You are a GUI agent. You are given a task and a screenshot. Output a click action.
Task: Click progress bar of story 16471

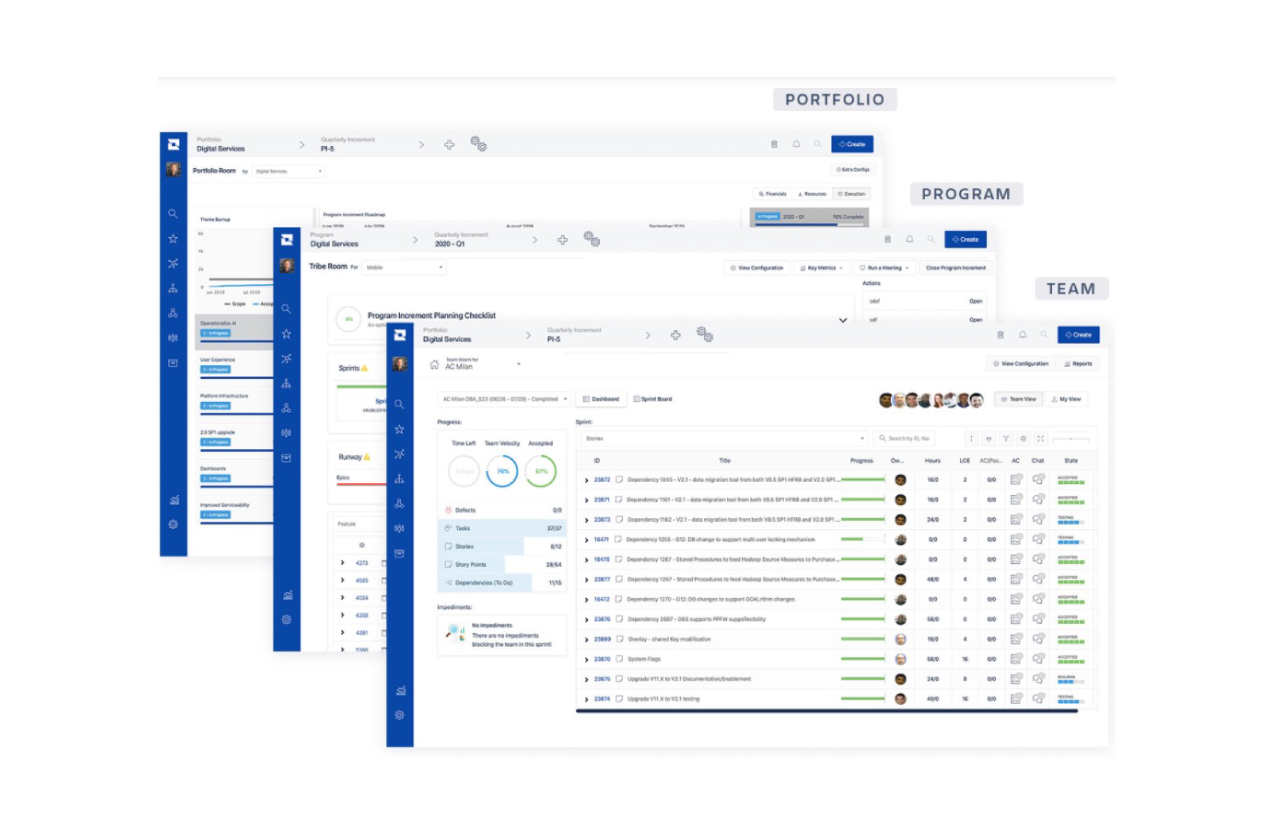pos(863,540)
